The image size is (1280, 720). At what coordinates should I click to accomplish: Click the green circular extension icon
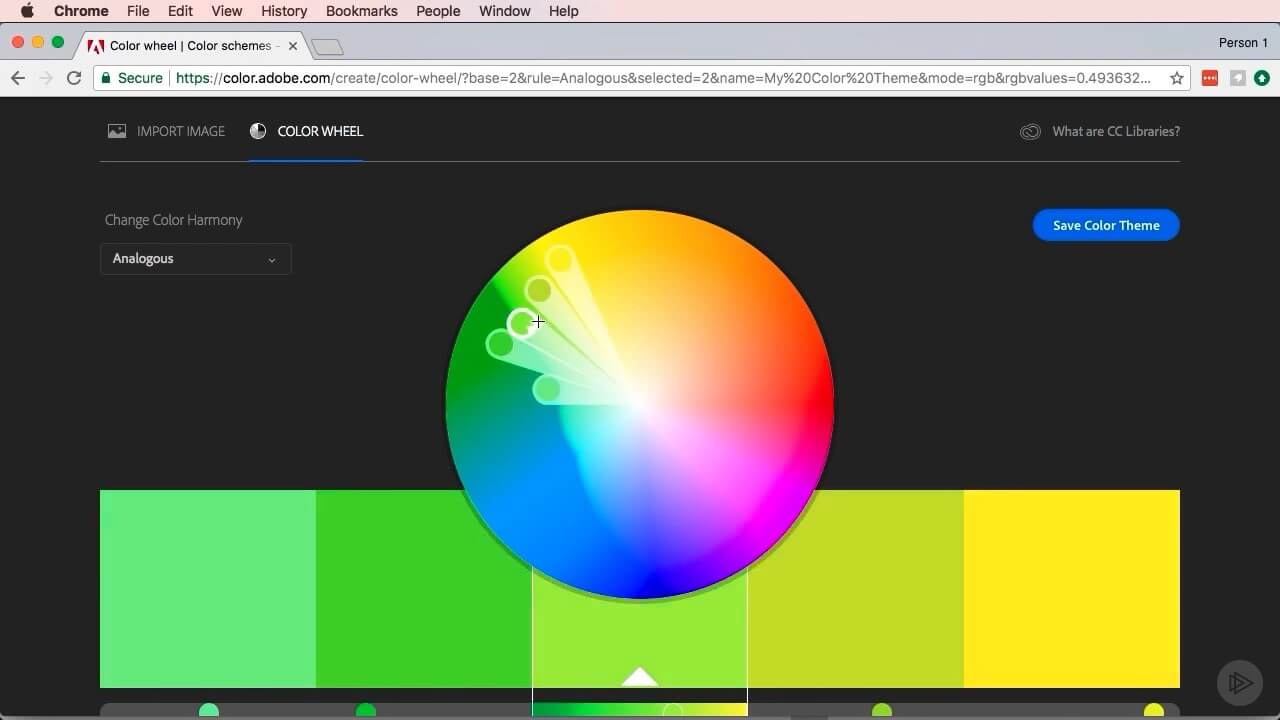(x=1262, y=78)
